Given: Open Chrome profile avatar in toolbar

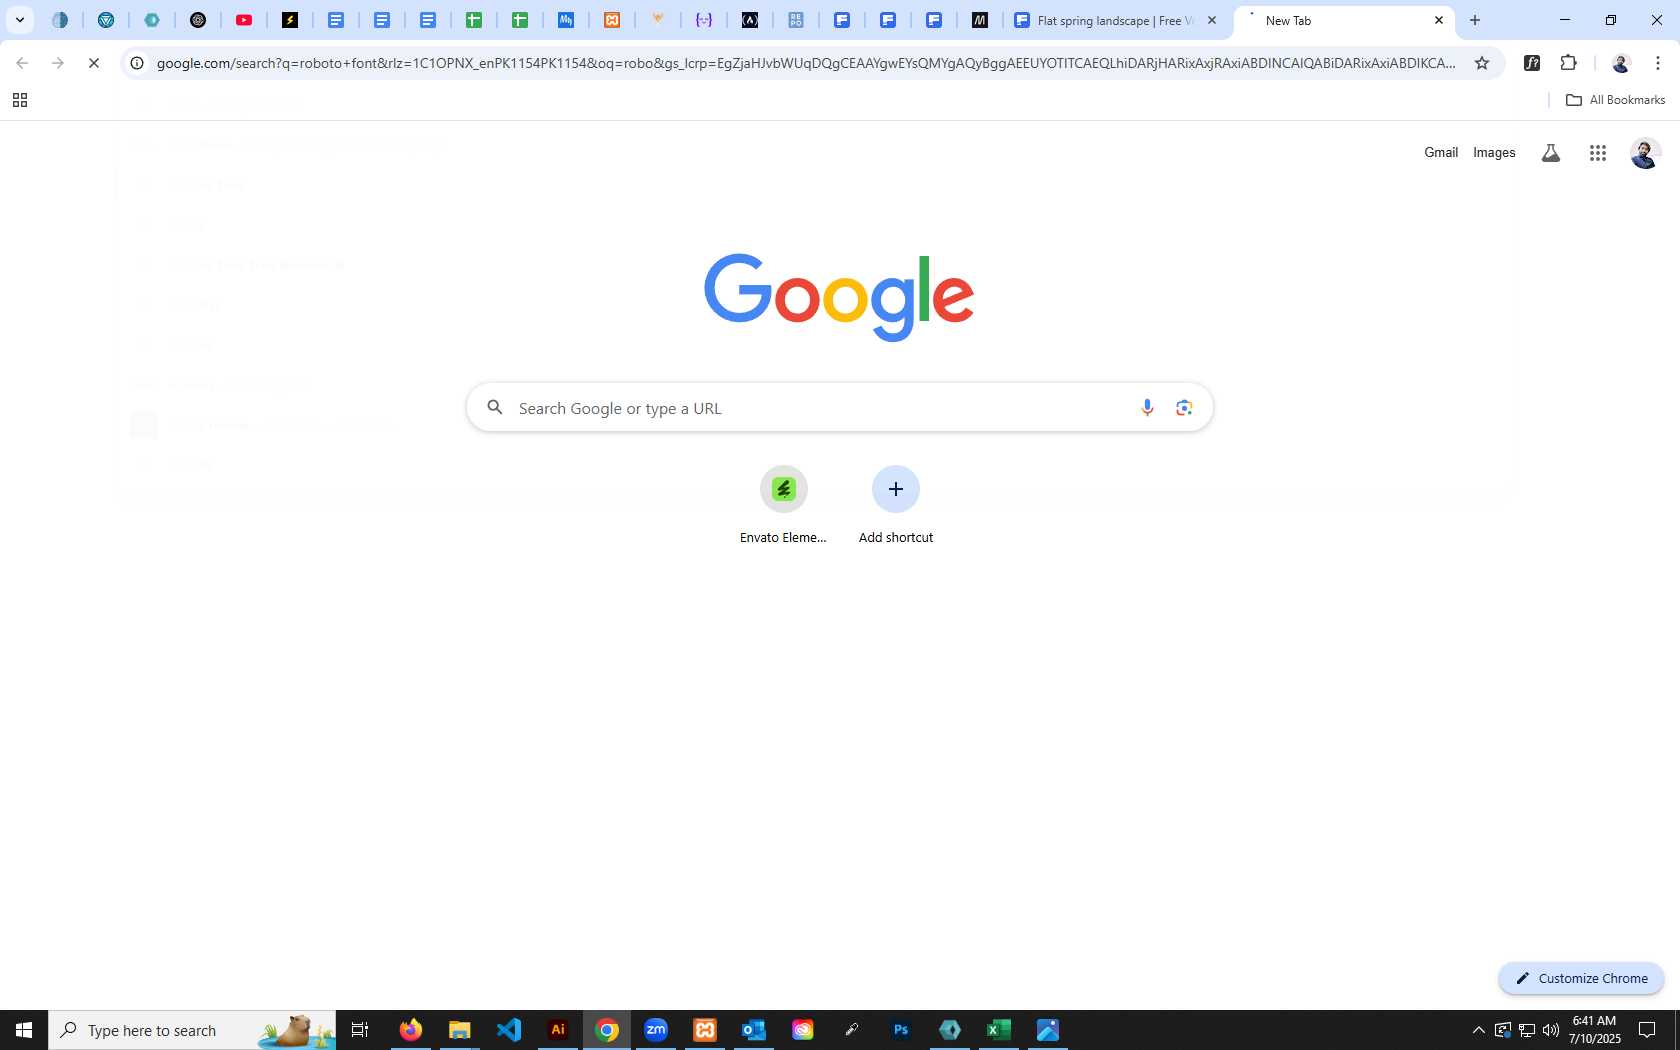Looking at the screenshot, I should pos(1621,63).
